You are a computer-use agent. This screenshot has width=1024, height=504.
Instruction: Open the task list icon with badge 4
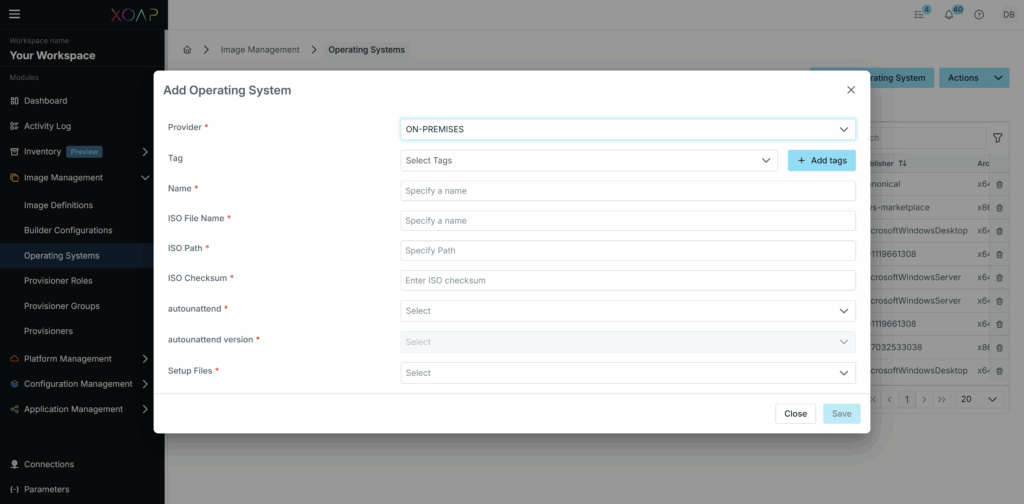click(x=920, y=14)
